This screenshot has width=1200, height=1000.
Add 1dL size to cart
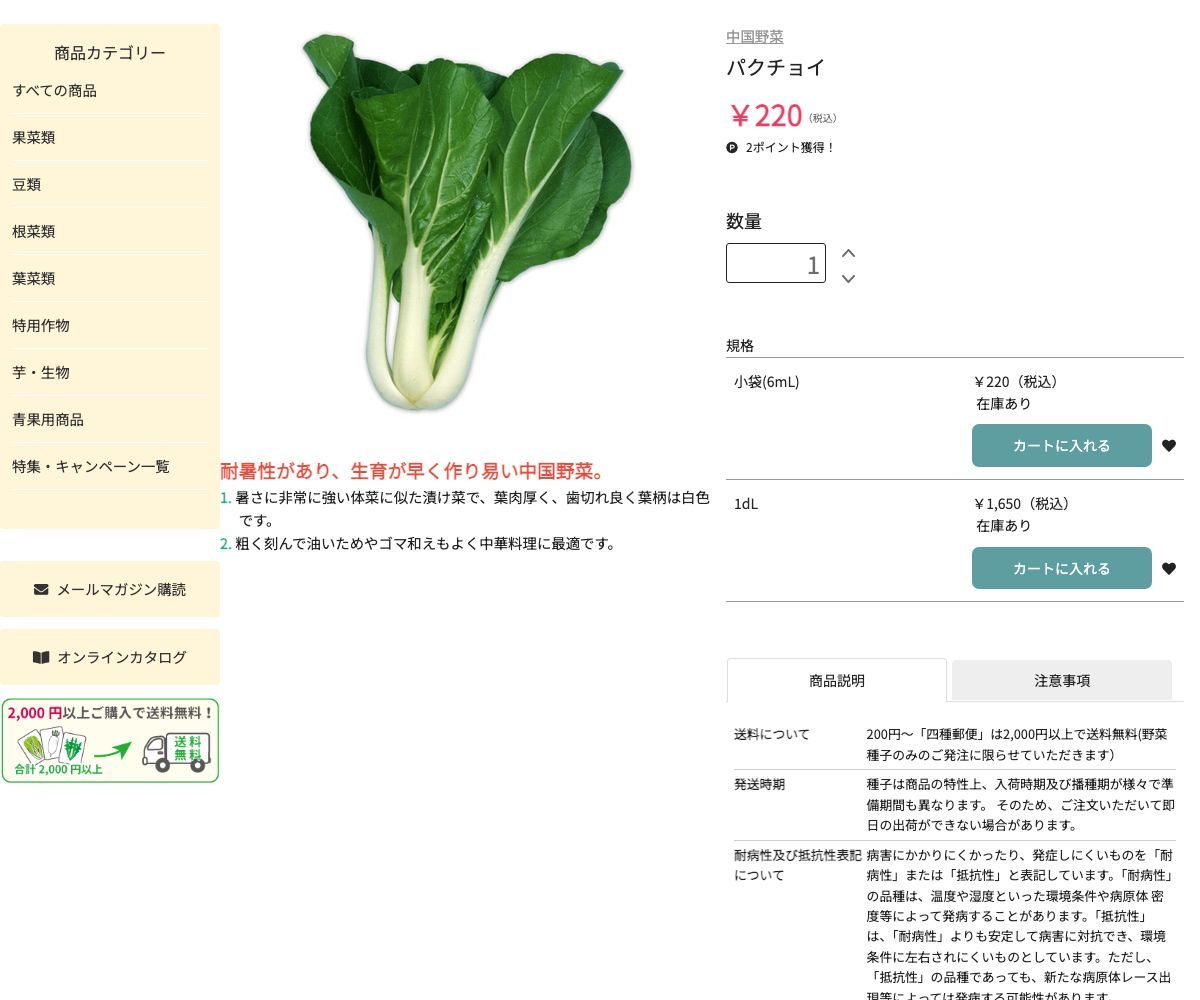click(x=1061, y=569)
